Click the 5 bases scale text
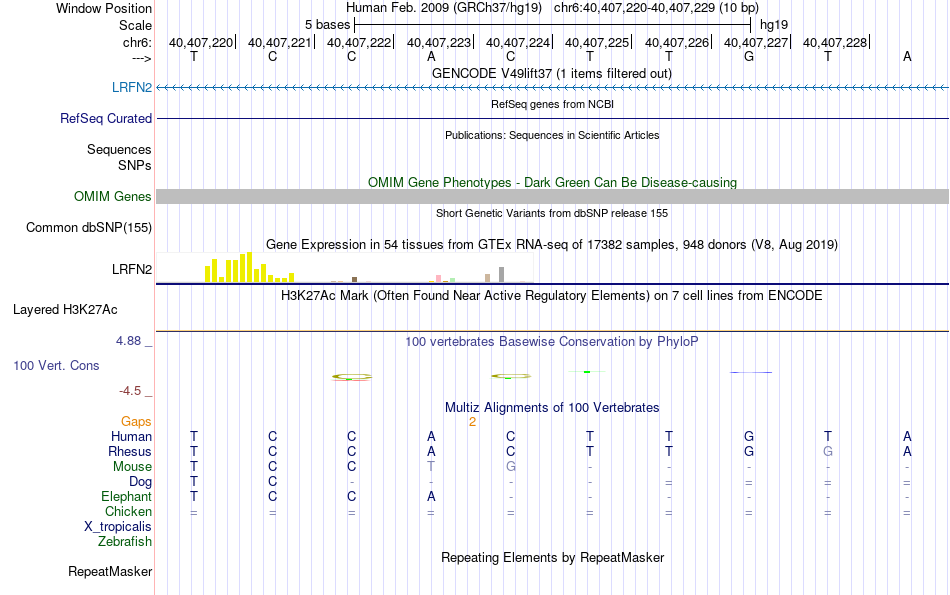This screenshot has width=950, height=595. pos(327,25)
